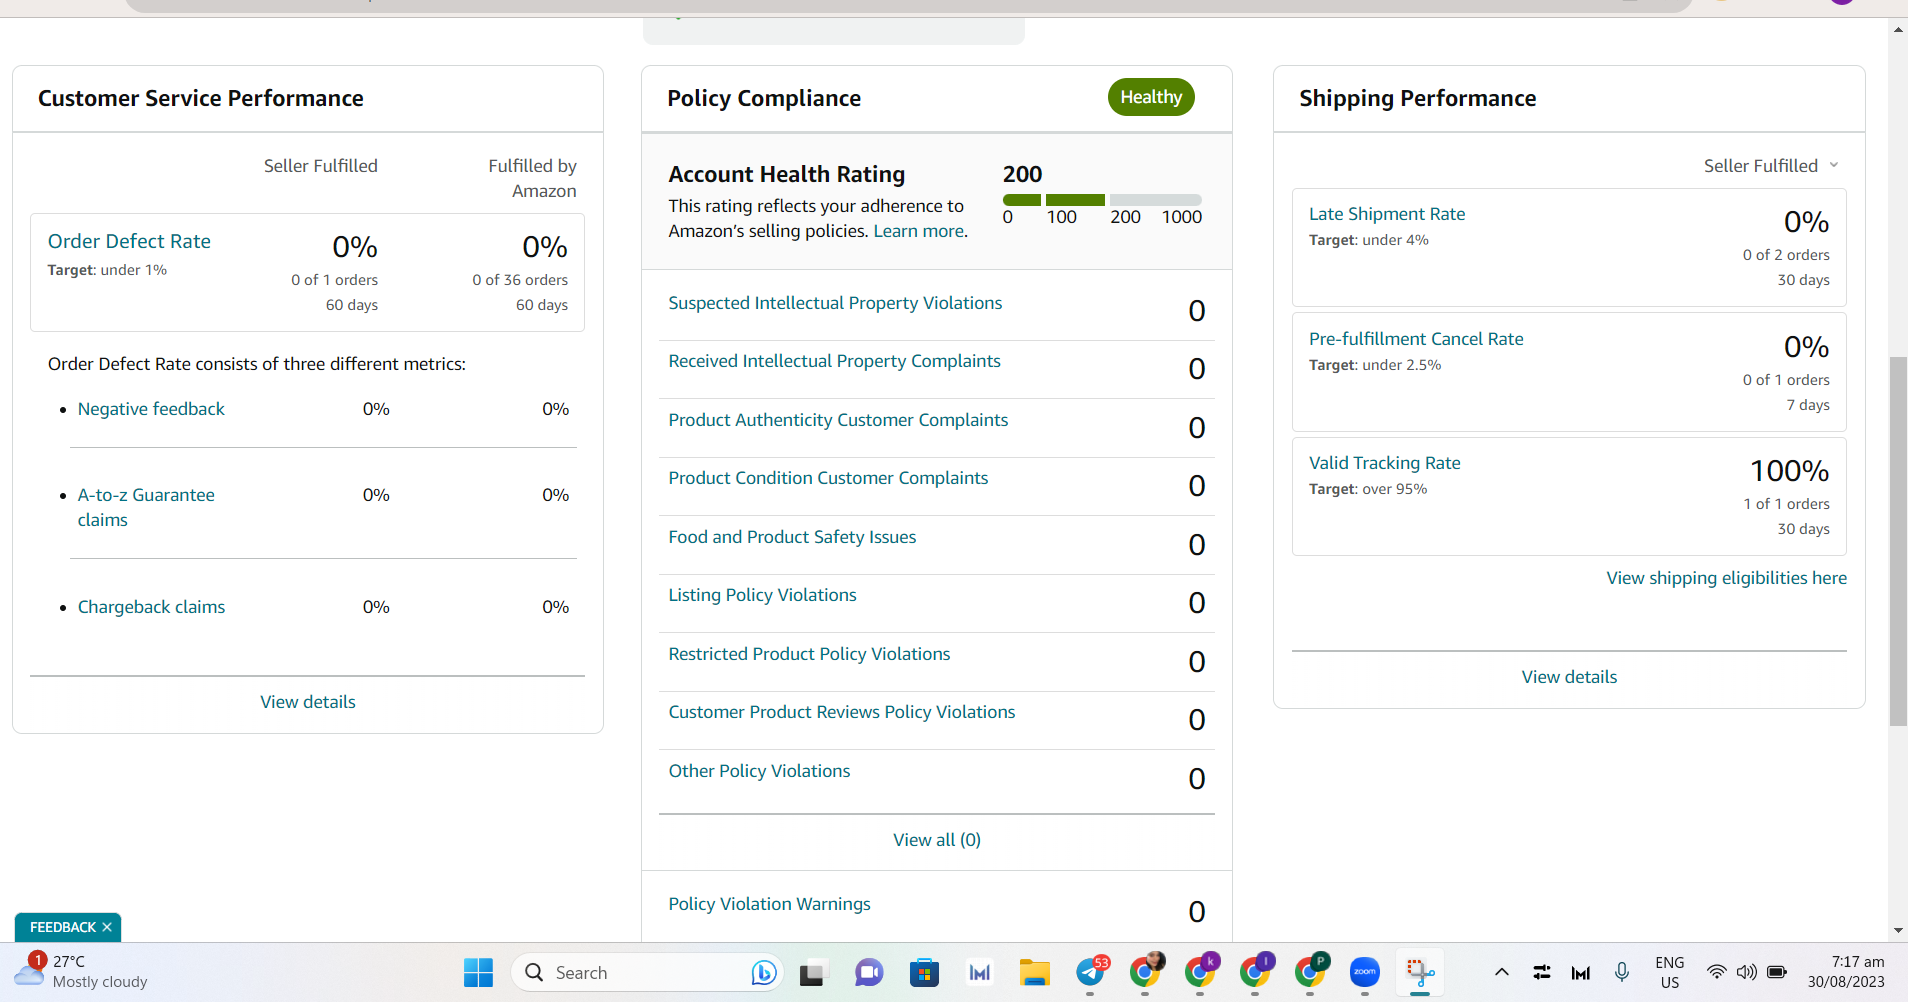Click the Valid Tracking Rate 100% value
This screenshot has height=1002, width=1908.
(1789, 471)
